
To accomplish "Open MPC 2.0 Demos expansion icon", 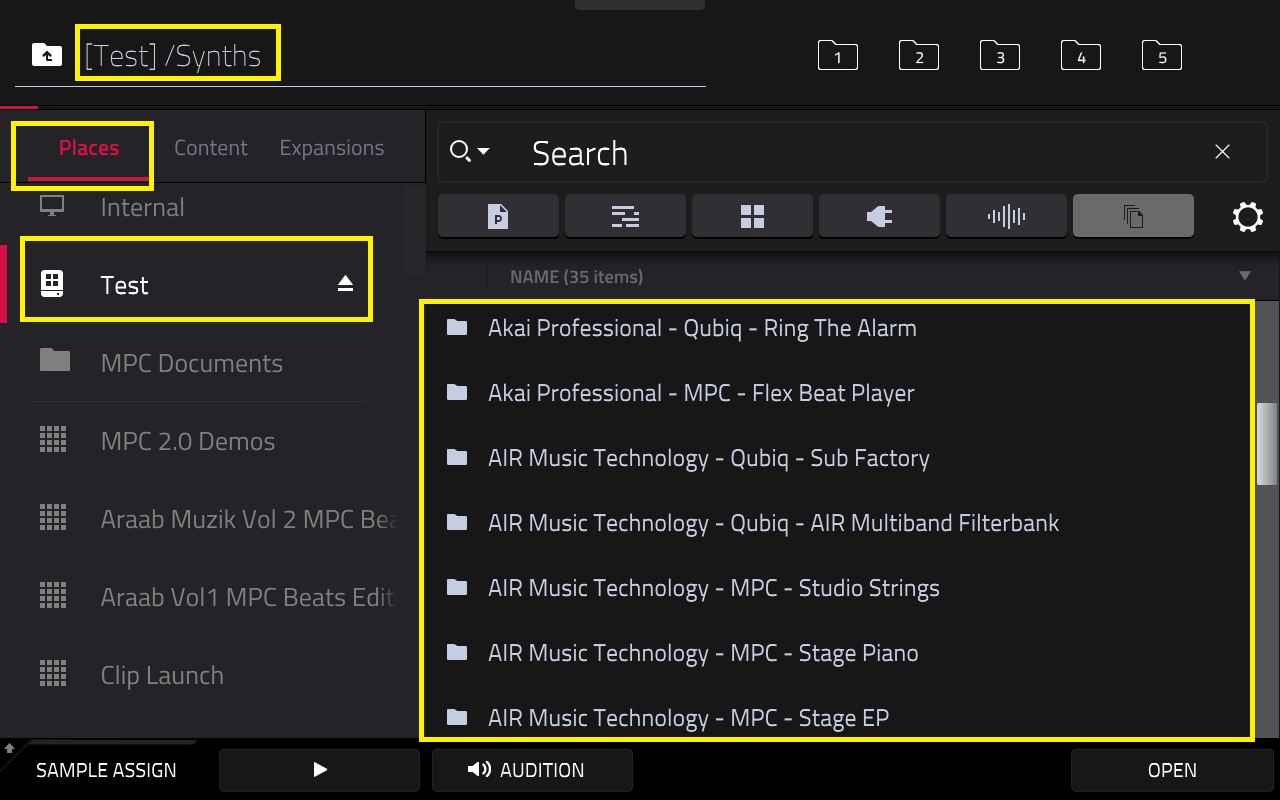I will coord(53,439).
